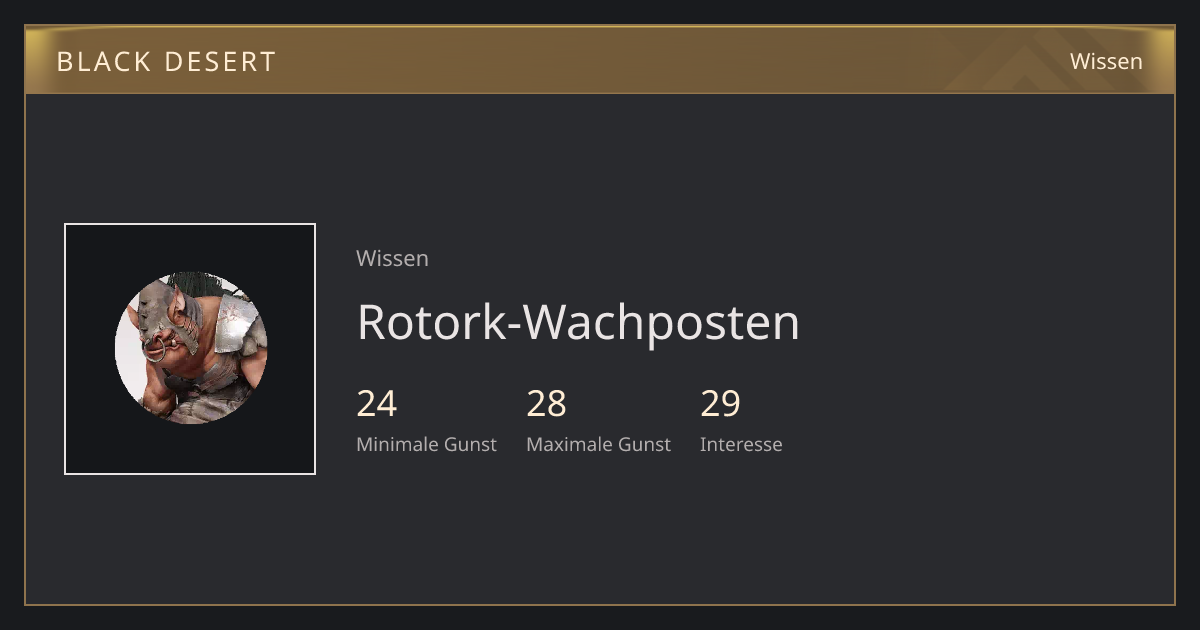The width and height of the screenshot is (1200, 630).
Task: Open the Wissen link in the gold header
Action: 1106,61
